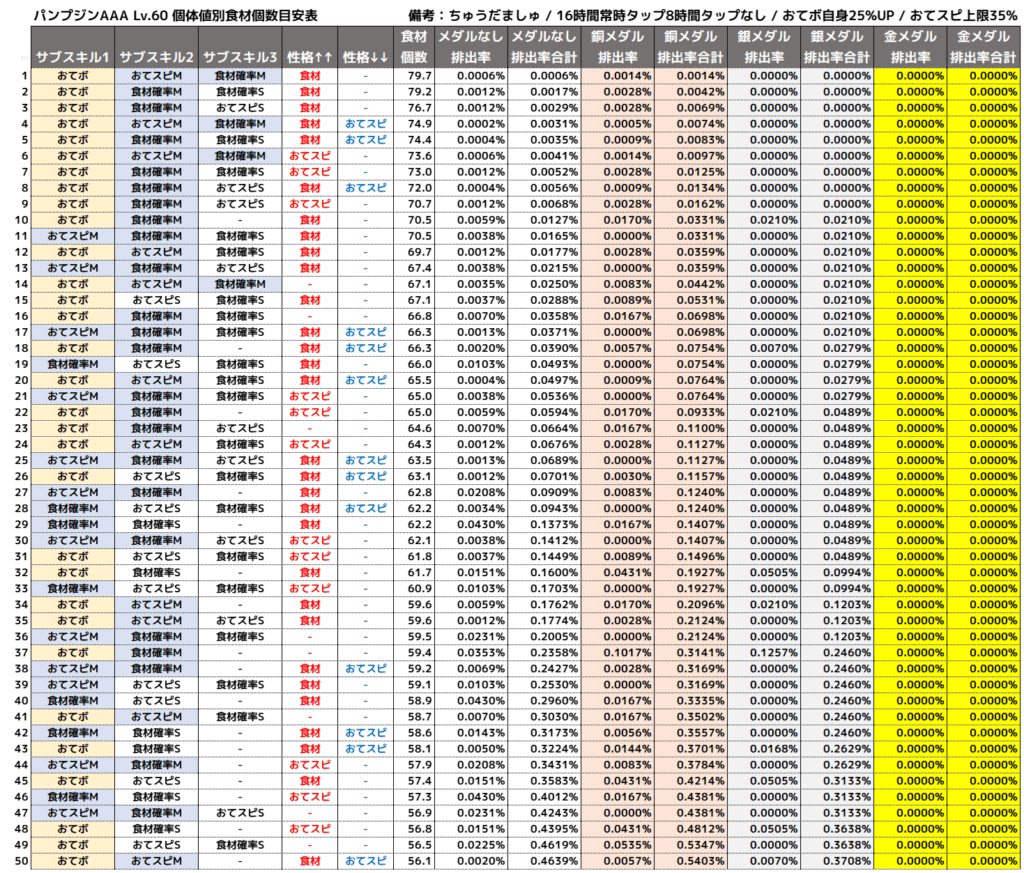Click the 79.7 ingredient count cell
Image resolution: width=1024 pixels, height=873 pixels.
tap(418, 76)
